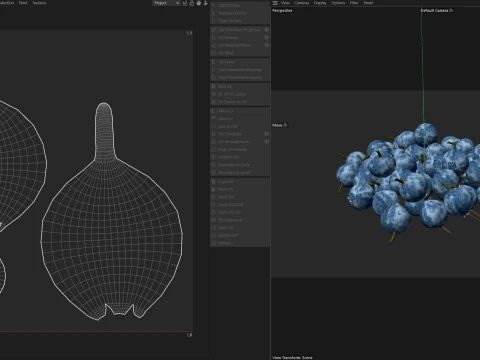
Task: Open the Remap... dialog
Action: [x=240, y=243]
